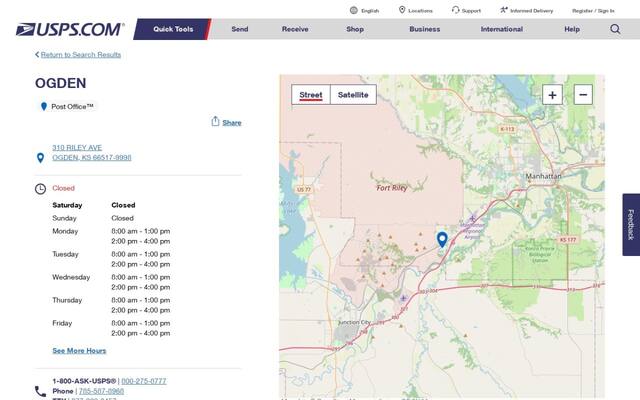Click the US 77 highway shield on map
The width and height of the screenshot is (640, 400).
coord(304,189)
